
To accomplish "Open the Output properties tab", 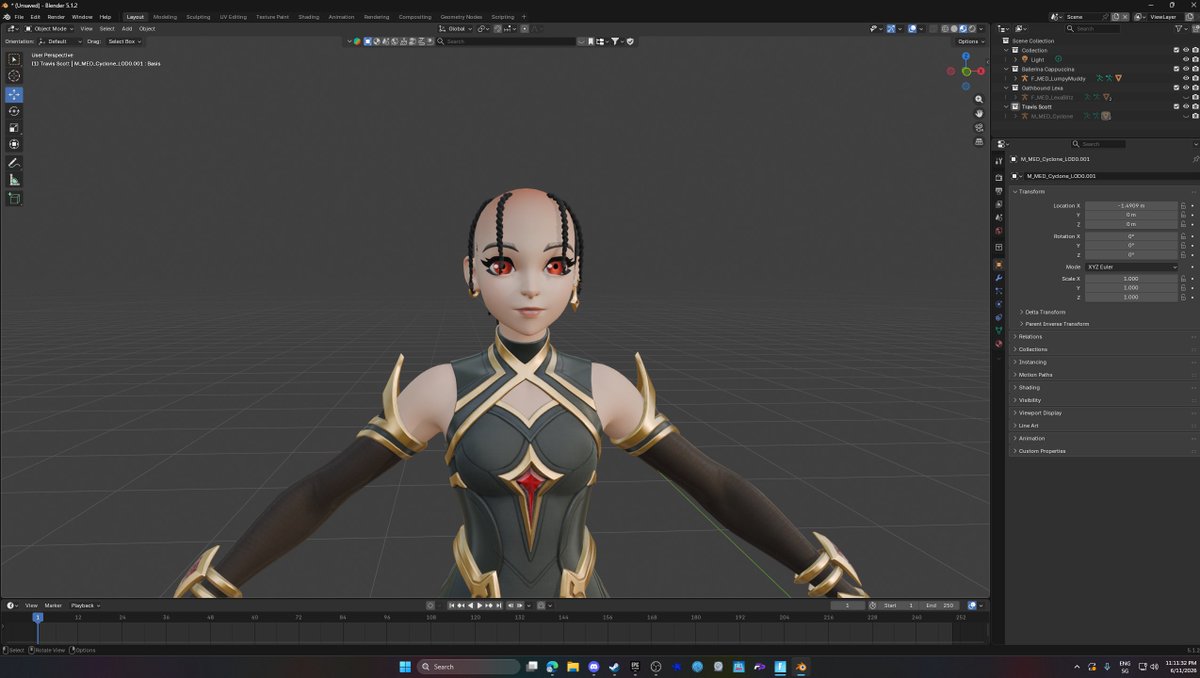I will click(998, 191).
